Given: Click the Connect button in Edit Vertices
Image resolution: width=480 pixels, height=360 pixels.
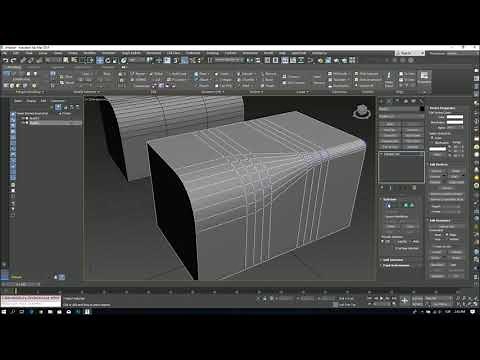Looking at the screenshot, I should (447, 188).
